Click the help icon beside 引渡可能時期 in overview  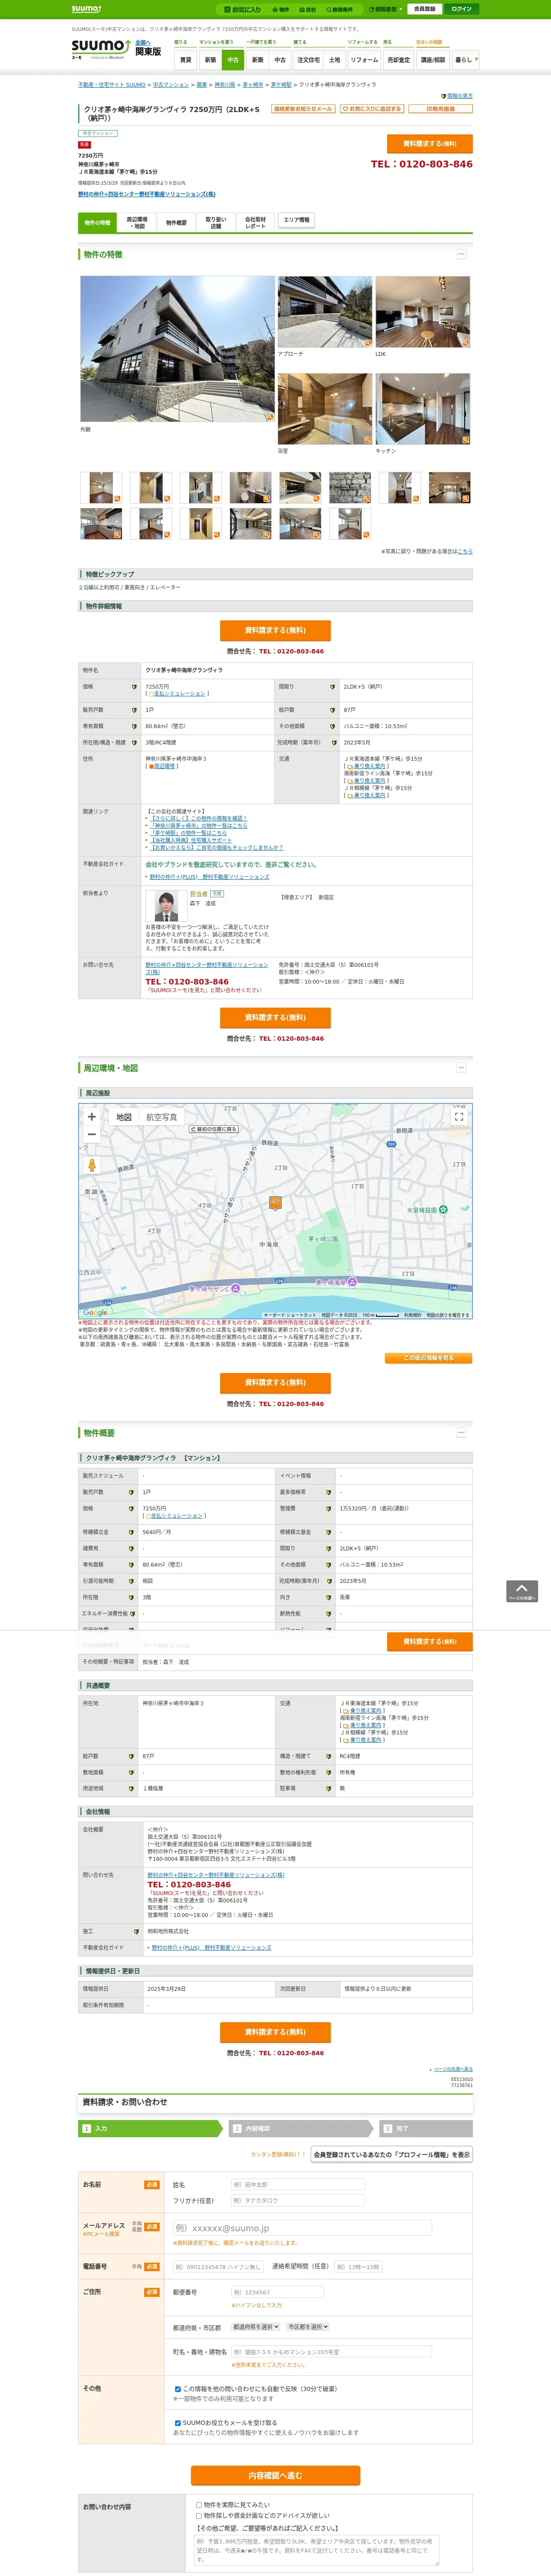coord(131,1581)
